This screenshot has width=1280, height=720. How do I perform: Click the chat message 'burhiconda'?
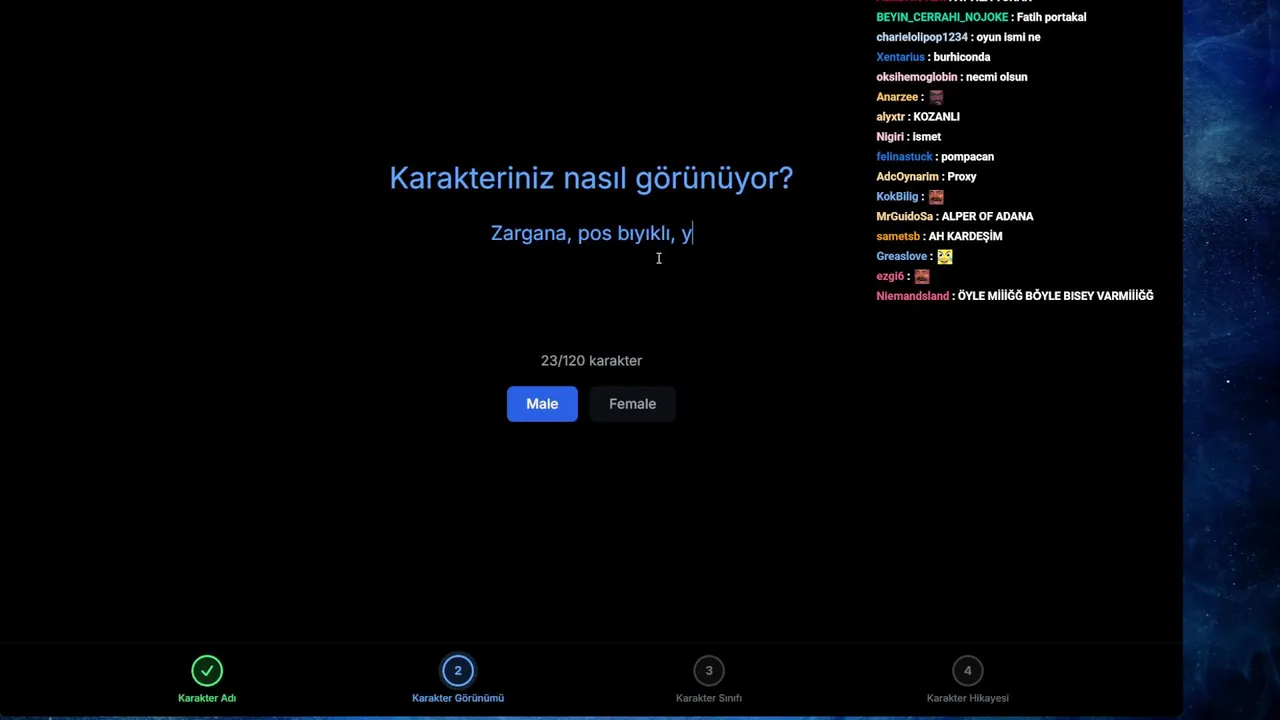962,57
